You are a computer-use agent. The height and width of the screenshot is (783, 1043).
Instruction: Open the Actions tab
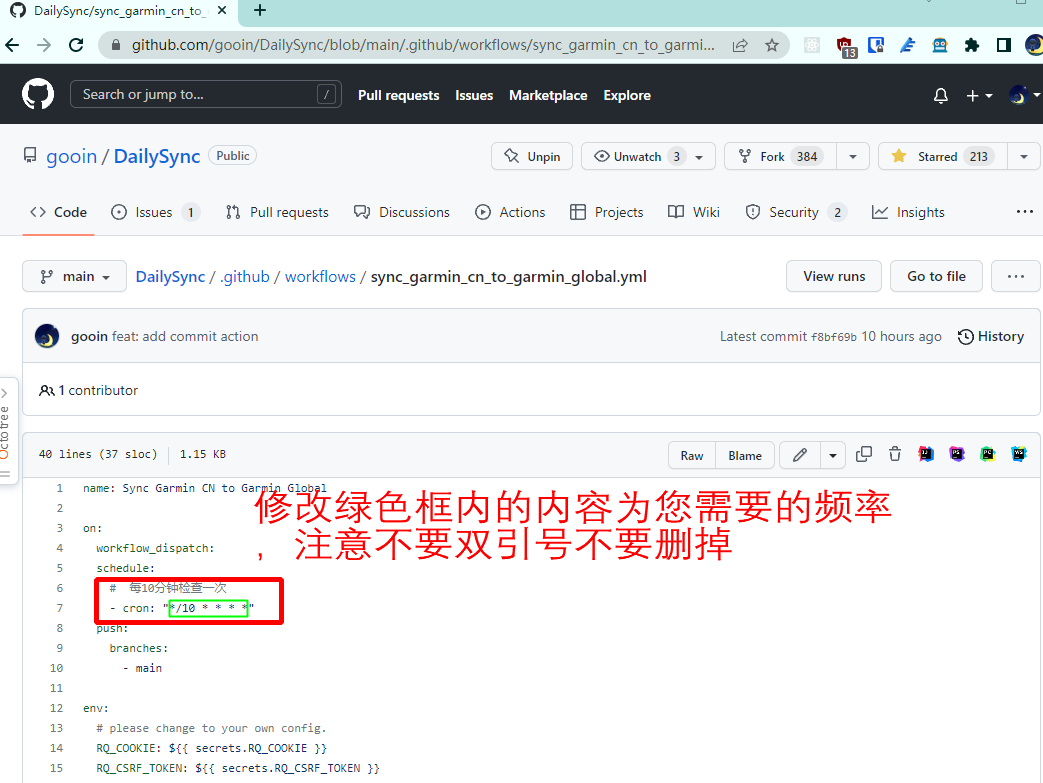click(x=510, y=212)
